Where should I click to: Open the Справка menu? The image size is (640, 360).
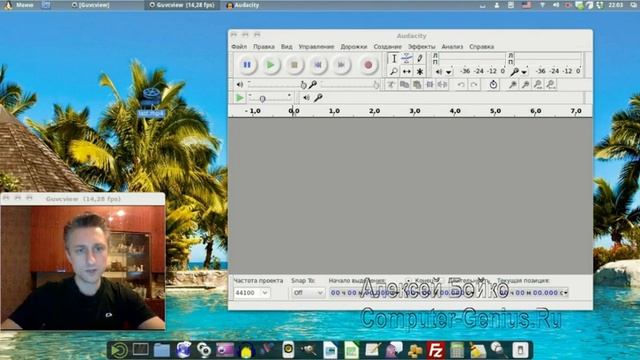(482, 47)
